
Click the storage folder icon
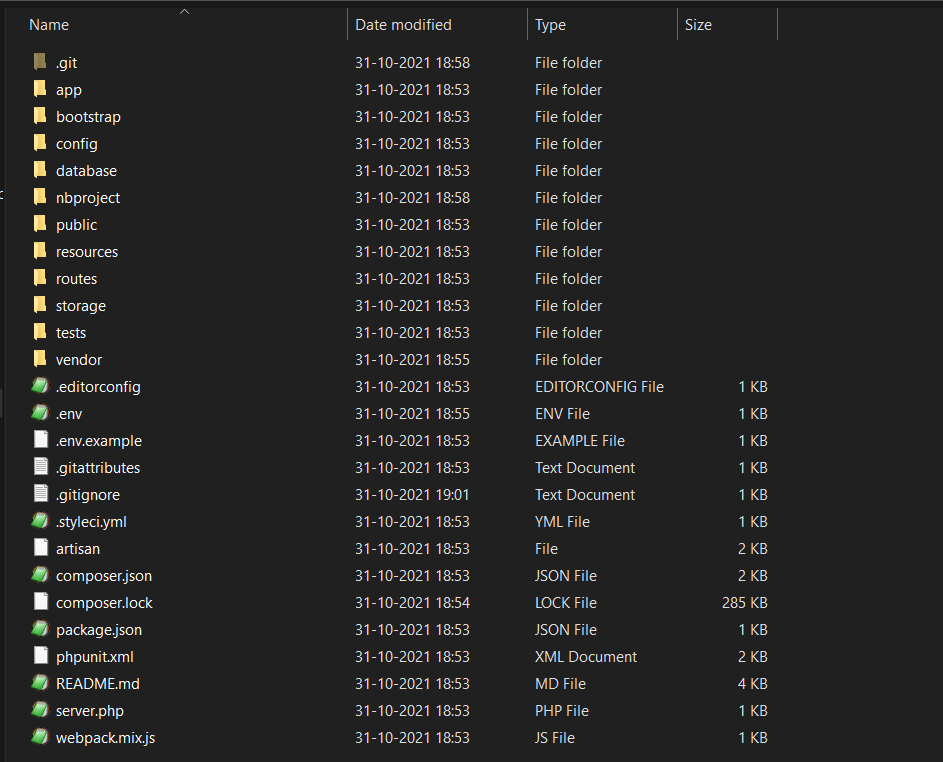(x=40, y=305)
